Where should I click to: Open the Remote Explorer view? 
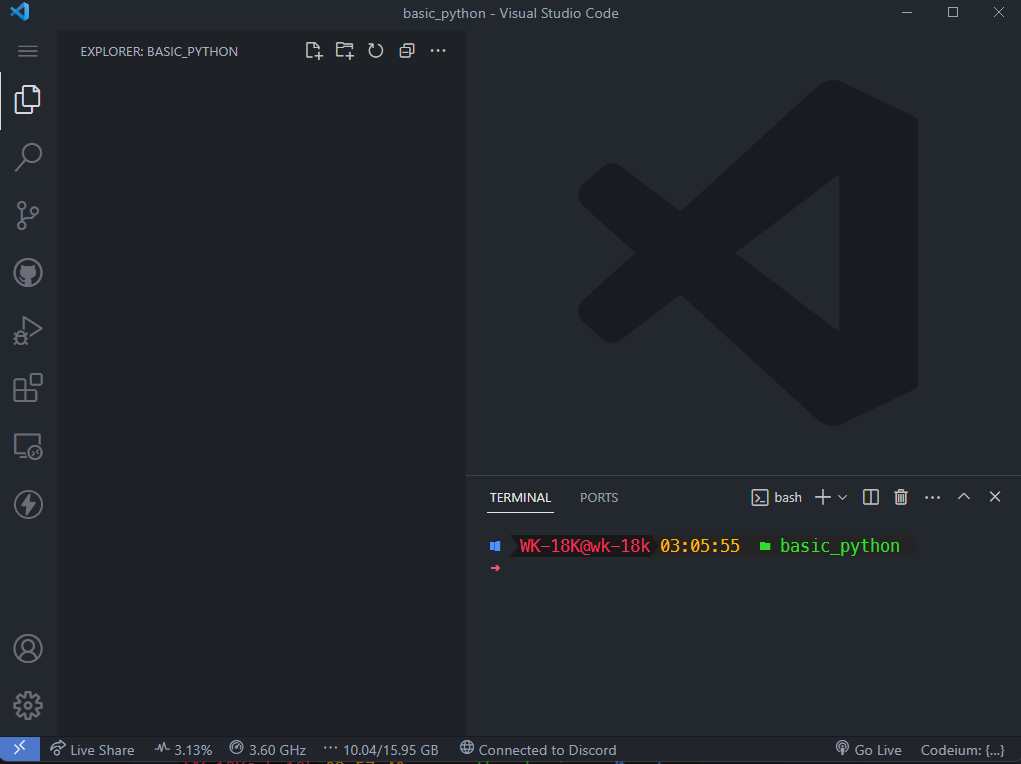27,446
